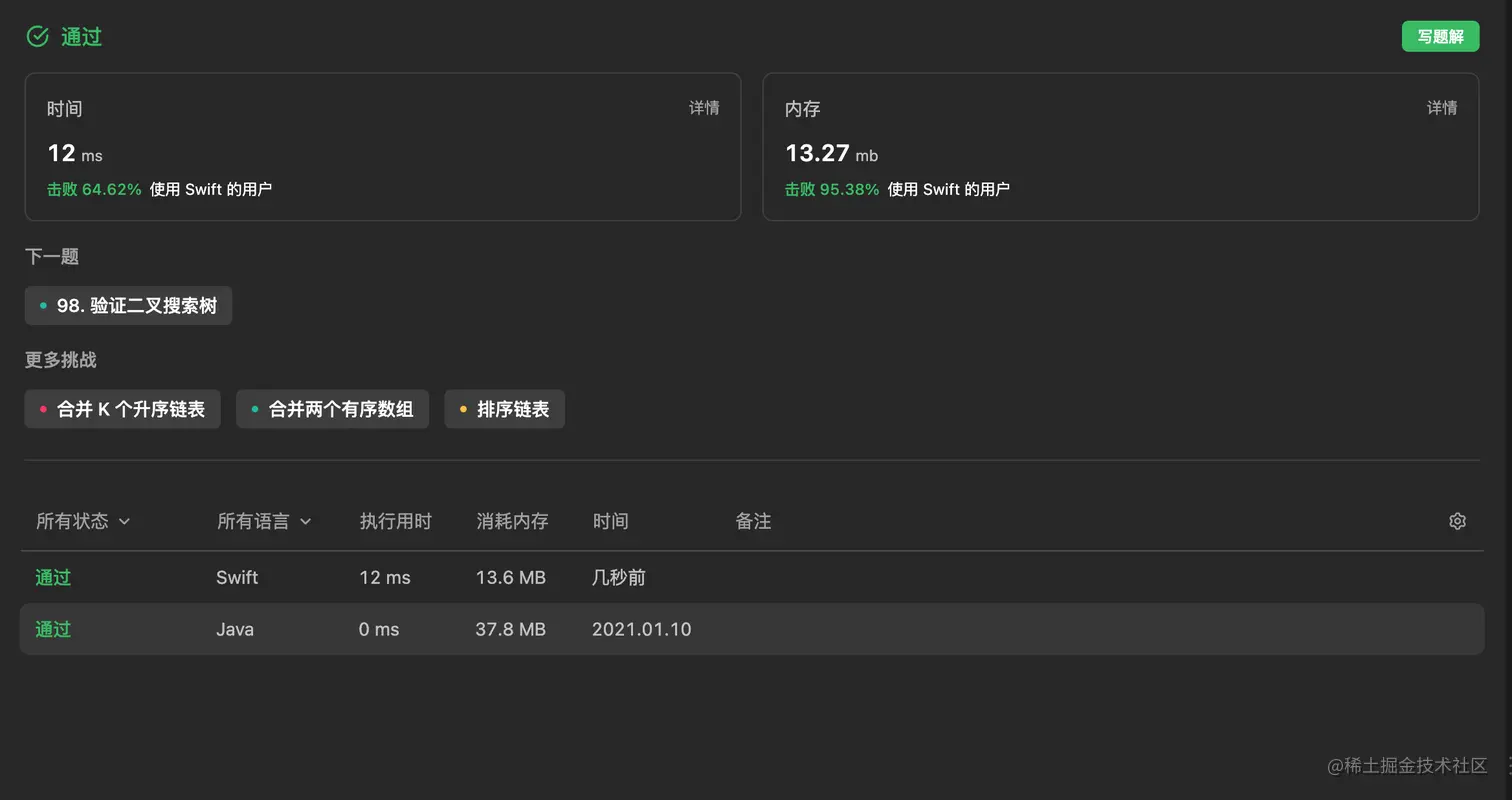Image resolution: width=1512 pixels, height=800 pixels.
Task: Open the 所有状态 filter dropdown
Action: 72,521
